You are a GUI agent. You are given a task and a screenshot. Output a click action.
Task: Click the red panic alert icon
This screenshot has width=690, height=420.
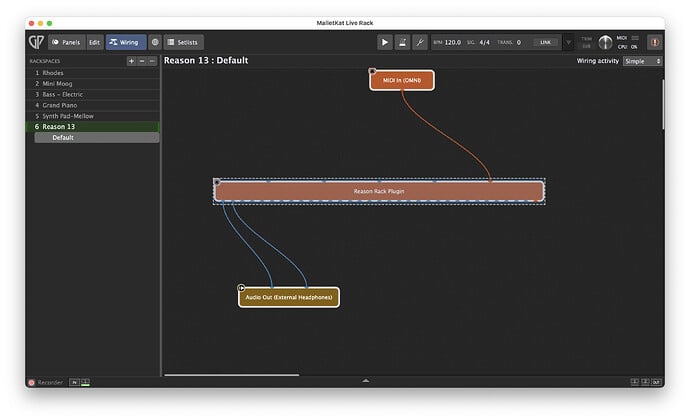(x=654, y=42)
